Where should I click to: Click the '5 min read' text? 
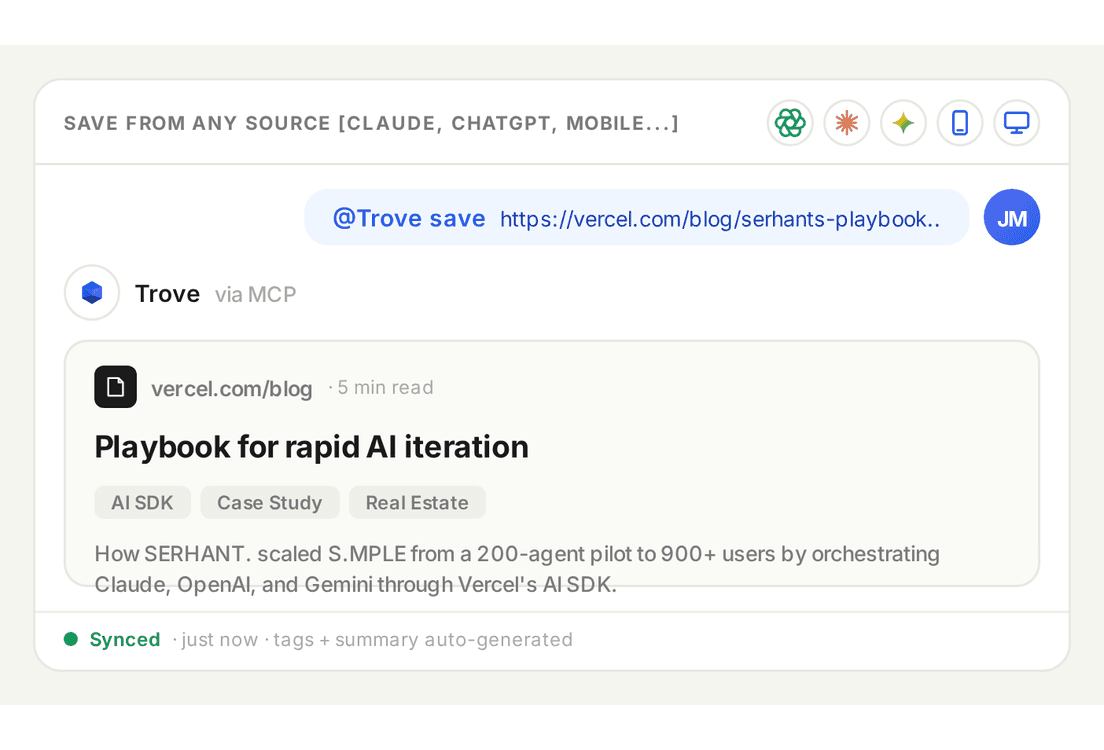point(385,387)
